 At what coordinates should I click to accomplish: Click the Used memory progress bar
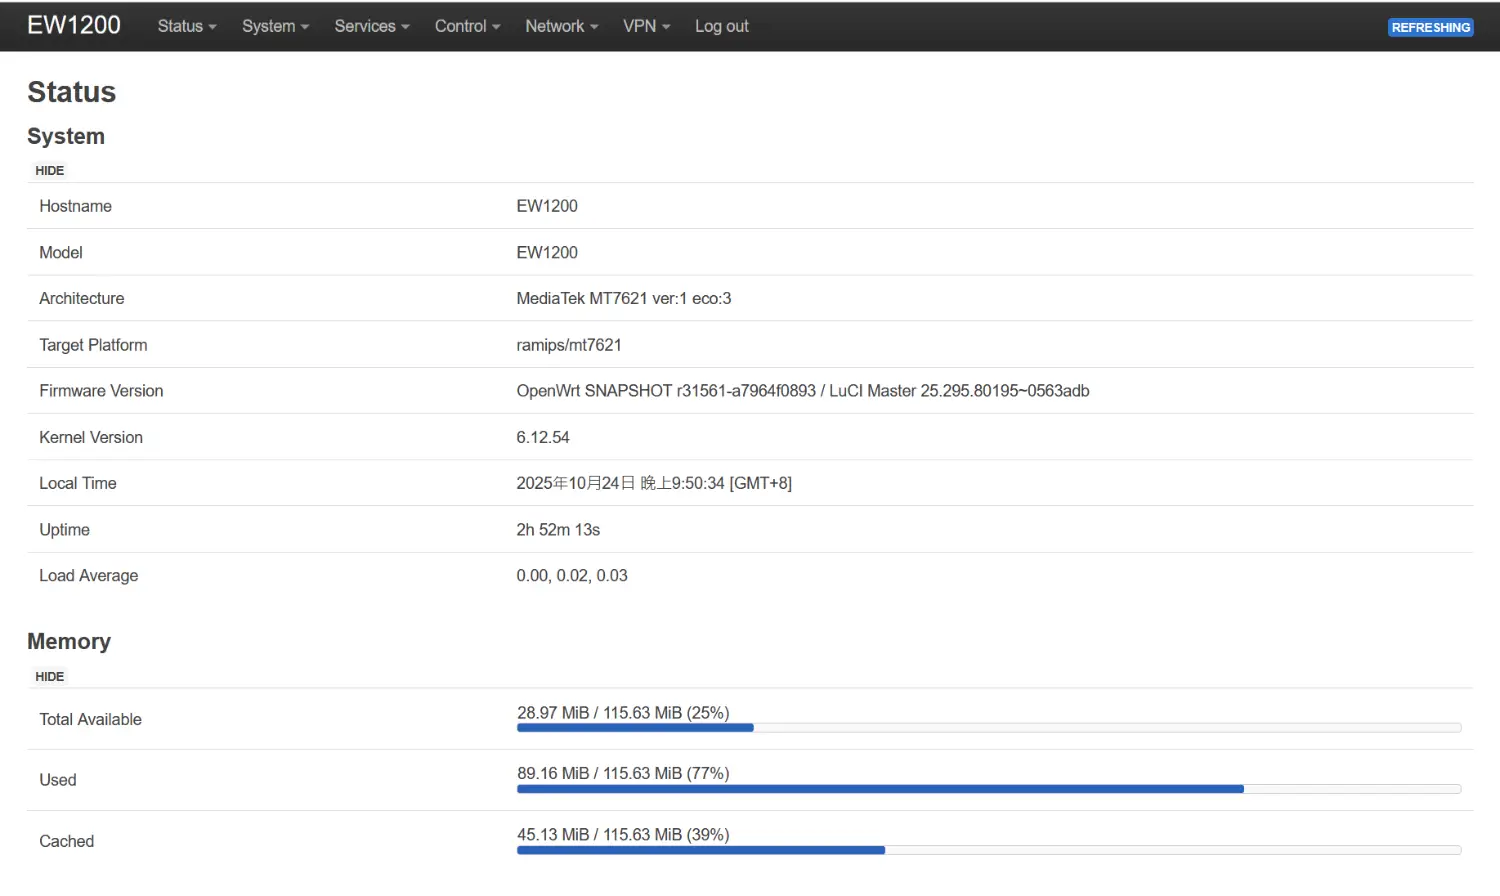tap(988, 789)
